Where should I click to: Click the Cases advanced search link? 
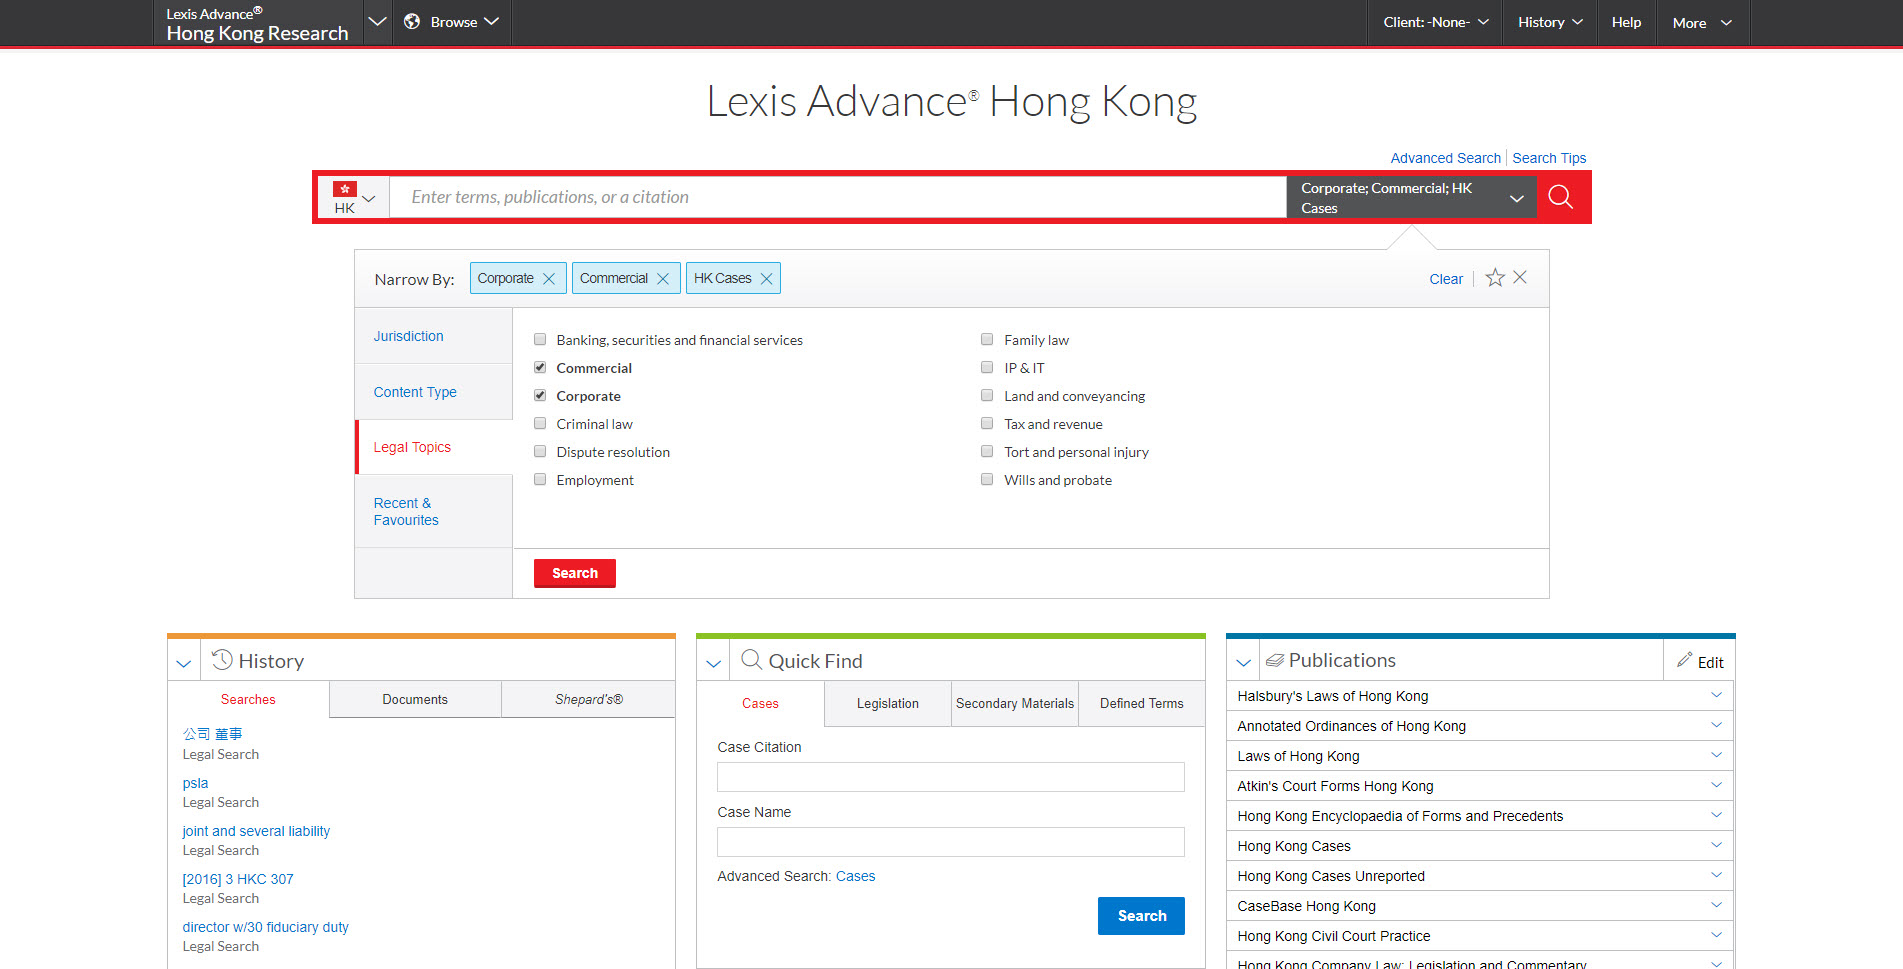point(855,876)
